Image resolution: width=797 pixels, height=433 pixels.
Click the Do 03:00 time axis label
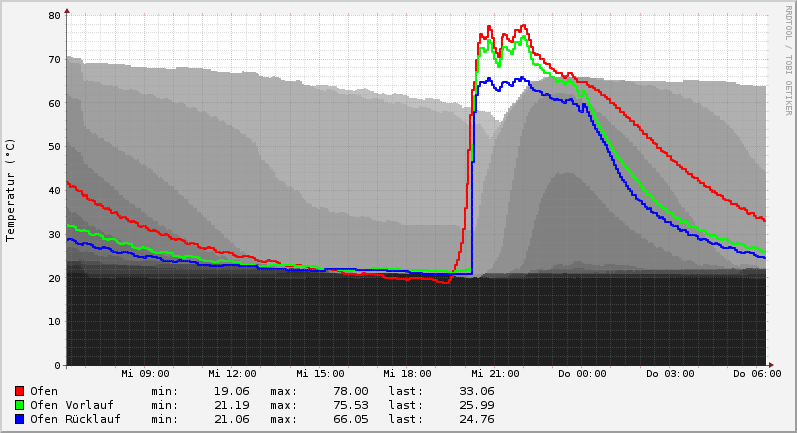click(x=670, y=374)
